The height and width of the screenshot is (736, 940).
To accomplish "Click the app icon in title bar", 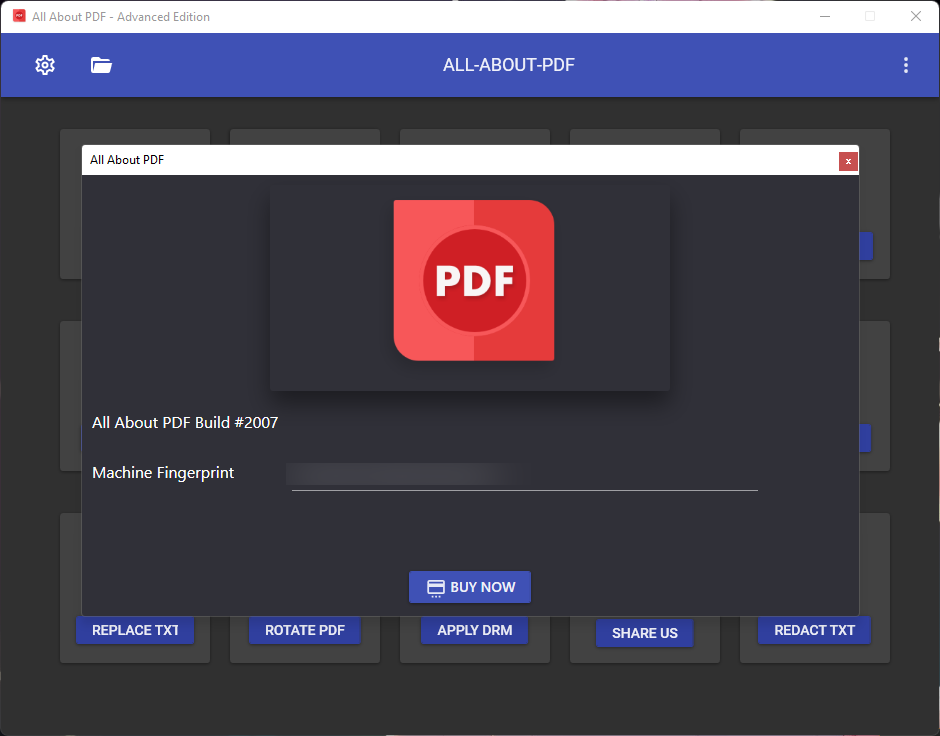I will coord(19,16).
